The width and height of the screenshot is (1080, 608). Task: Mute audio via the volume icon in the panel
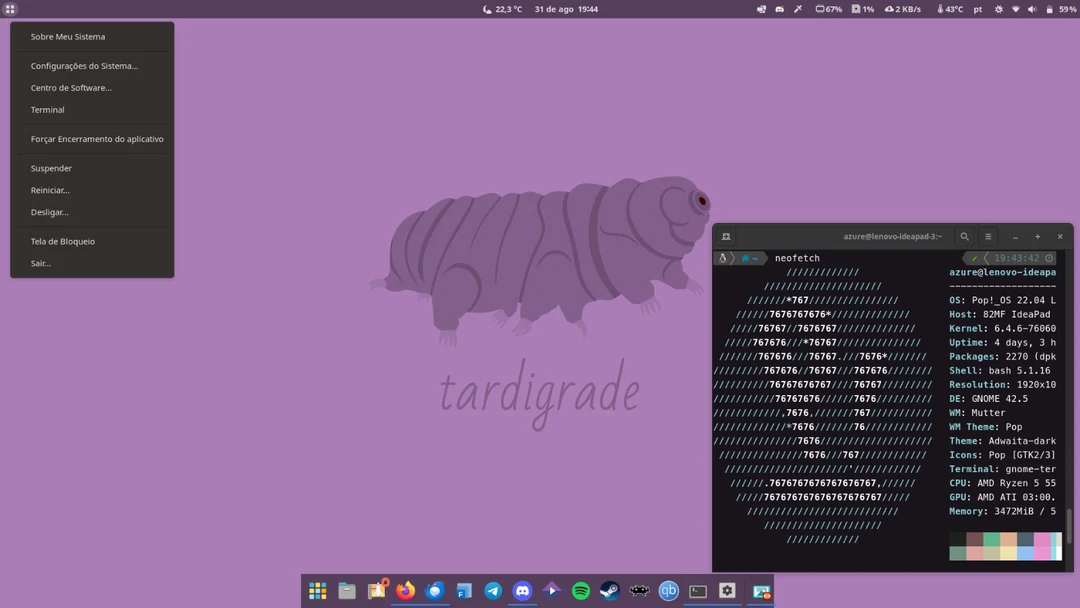pyautogui.click(x=1032, y=9)
